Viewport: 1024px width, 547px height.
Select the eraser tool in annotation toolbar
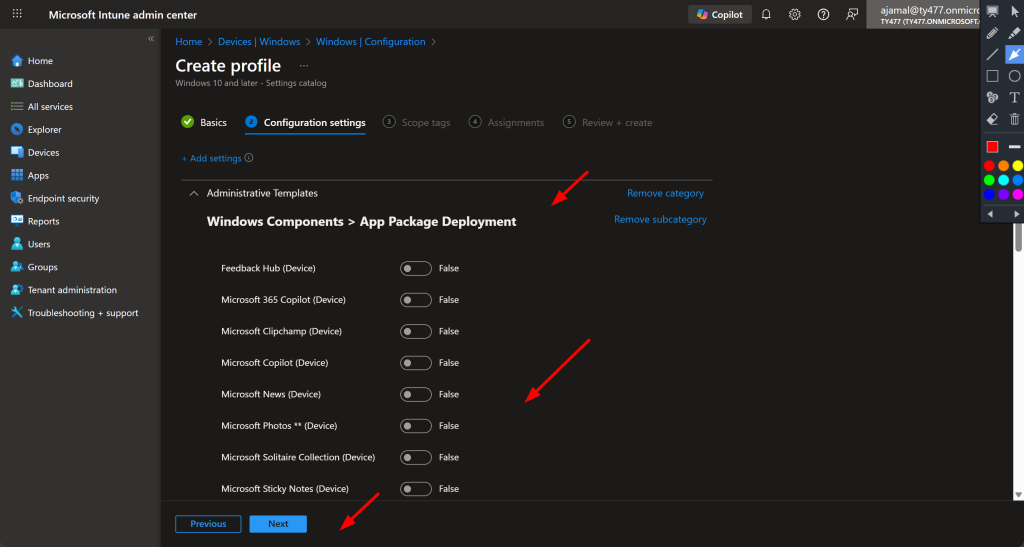(x=992, y=119)
